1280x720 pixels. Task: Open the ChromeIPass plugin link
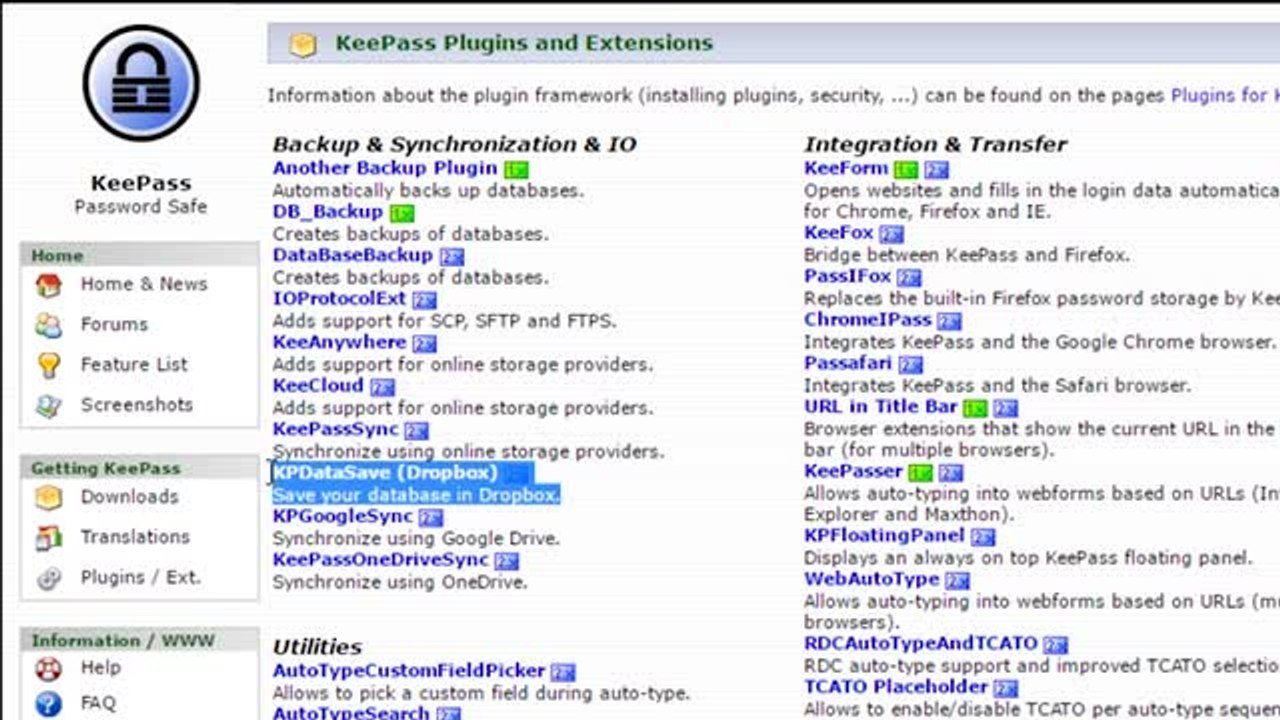[868, 319]
